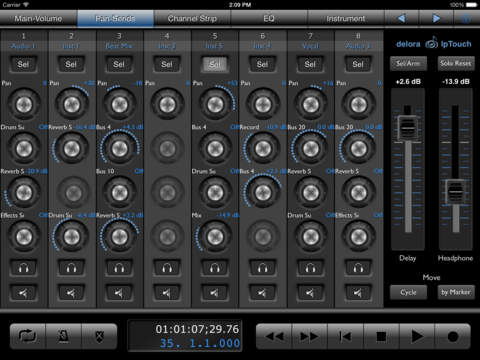Image resolution: width=480 pixels, height=360 pixels.
Task: Click channel 8 Effects send knob
Action: tap(359, 237)
